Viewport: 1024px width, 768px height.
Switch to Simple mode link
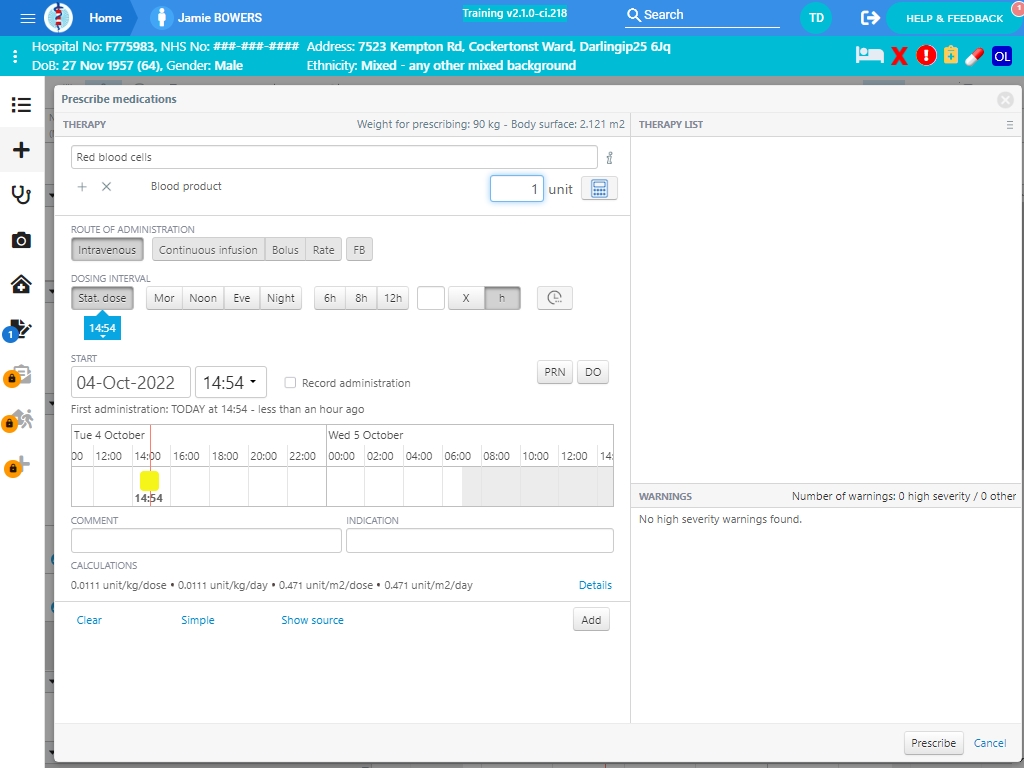point(198,620)
